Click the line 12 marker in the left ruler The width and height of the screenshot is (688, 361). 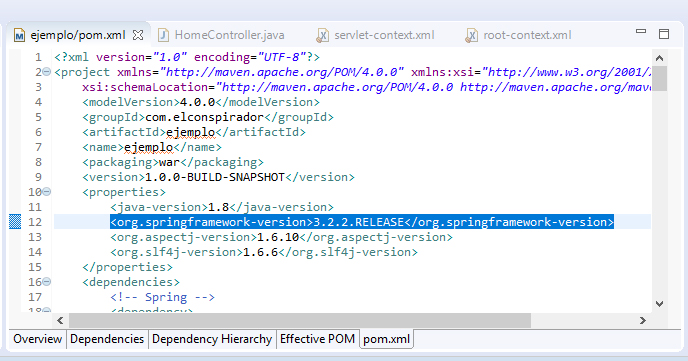15,222
